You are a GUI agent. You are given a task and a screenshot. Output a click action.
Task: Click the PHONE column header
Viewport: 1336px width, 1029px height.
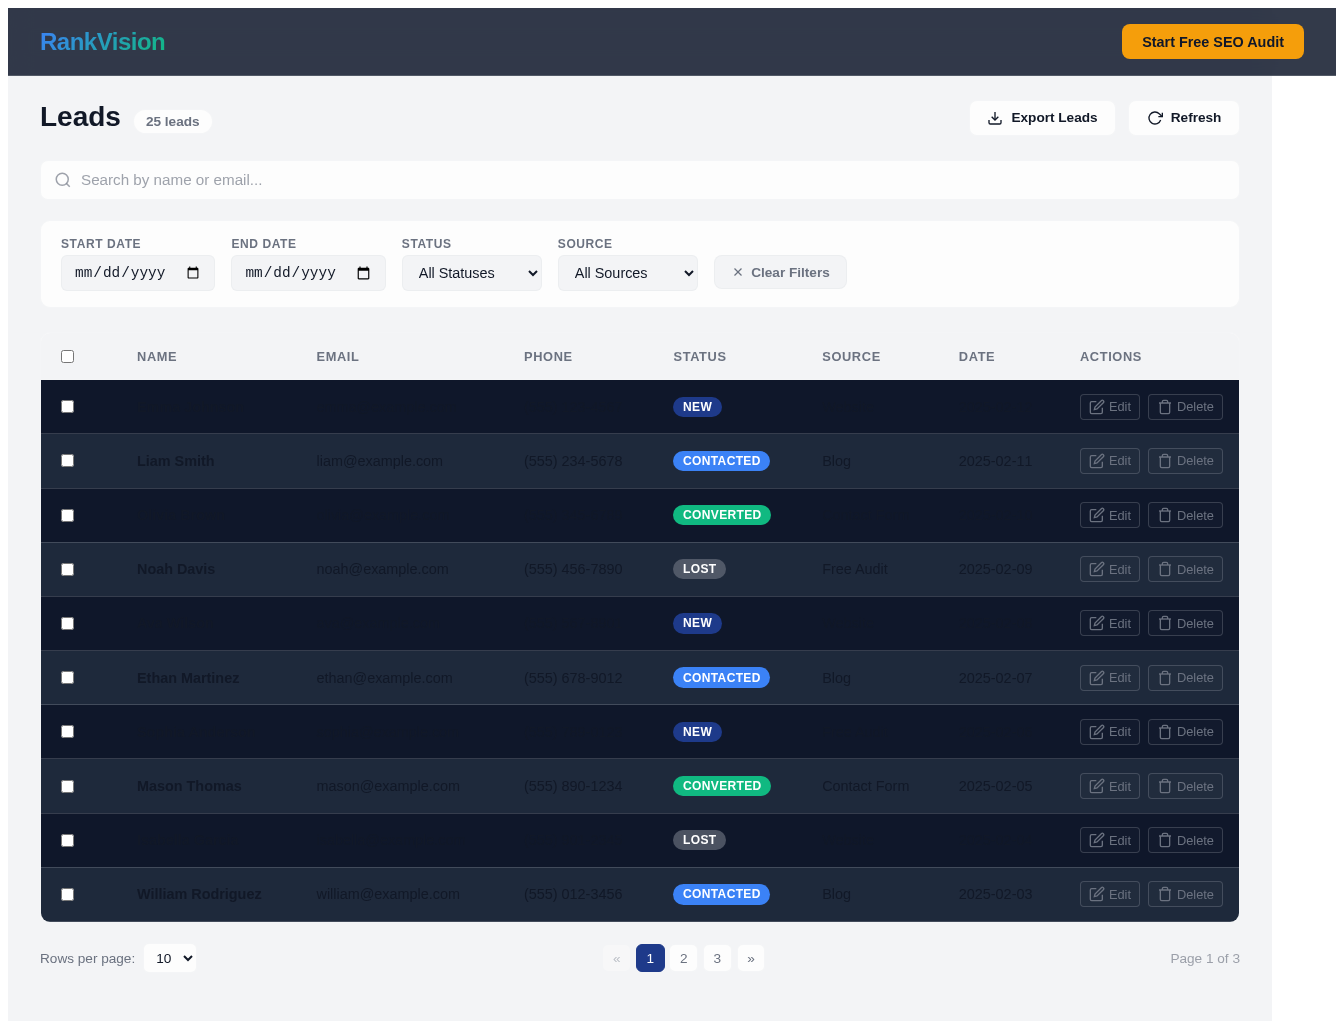tap(548, 357)
